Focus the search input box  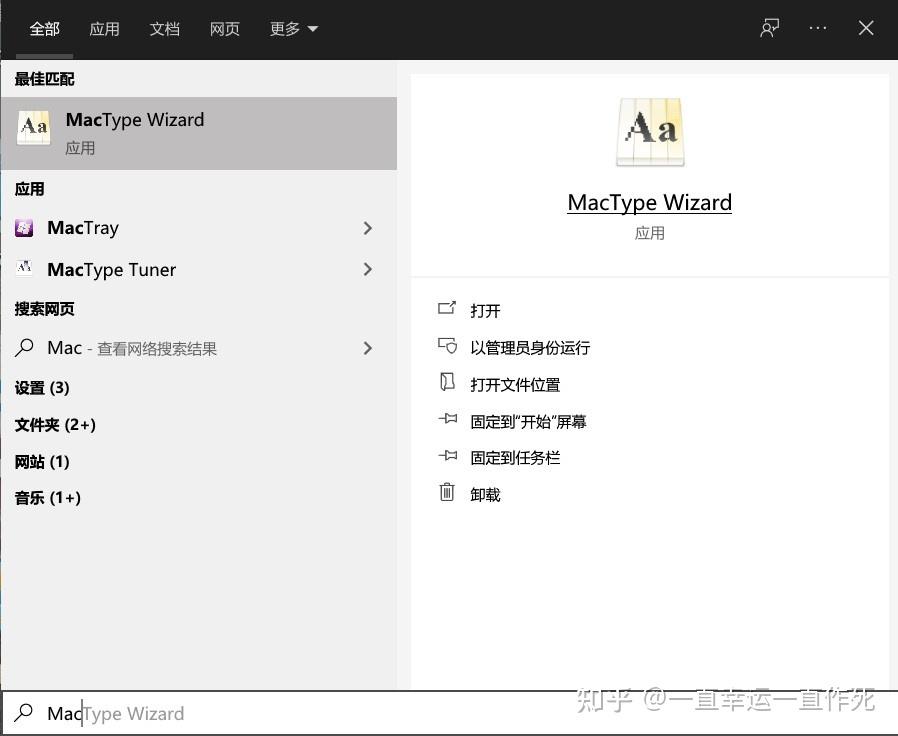coord(449,713)
